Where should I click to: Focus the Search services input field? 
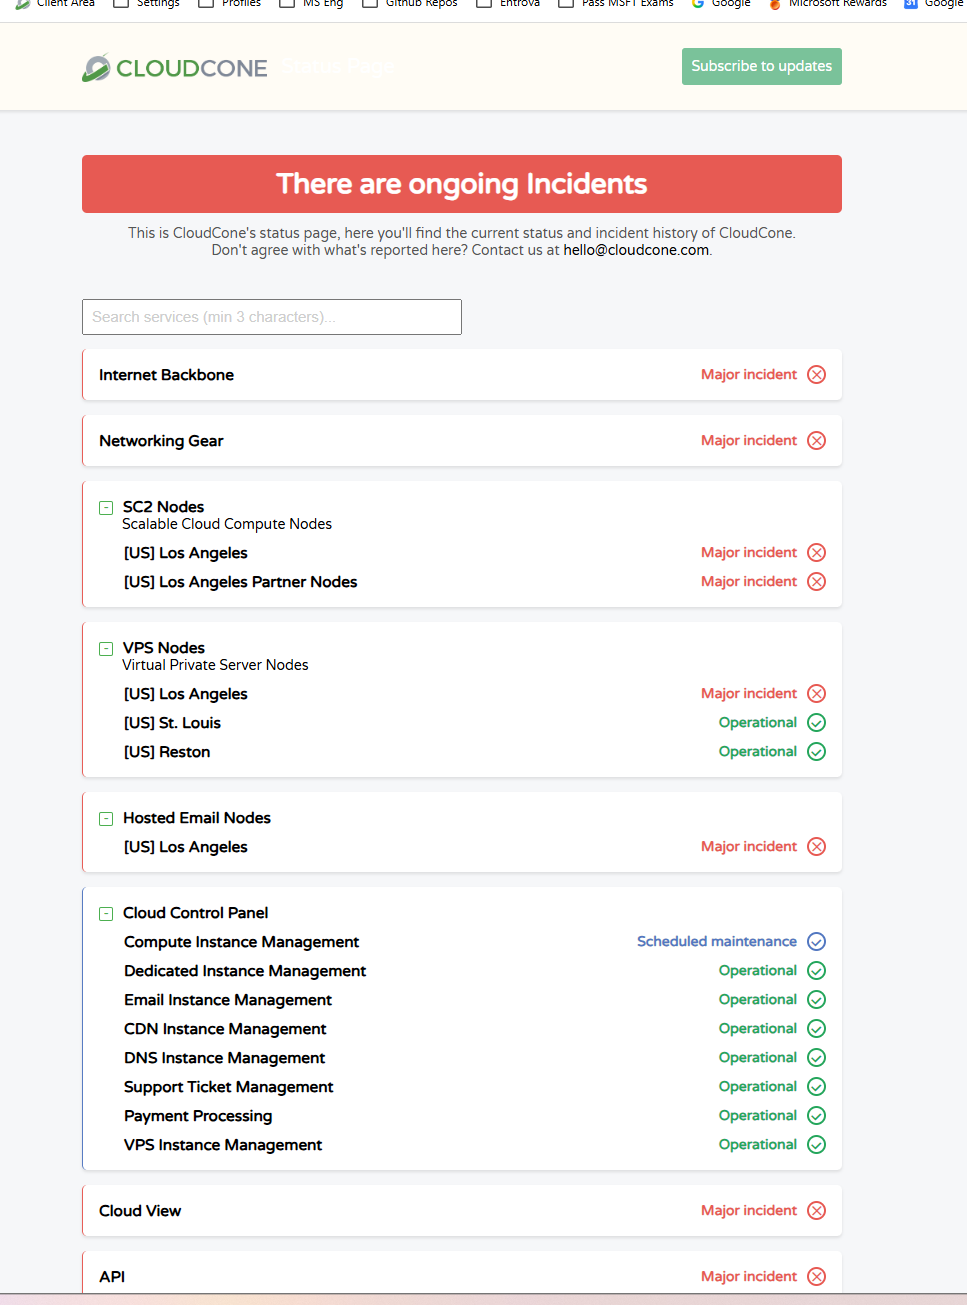pyautogui.click(x=272, y=317)
